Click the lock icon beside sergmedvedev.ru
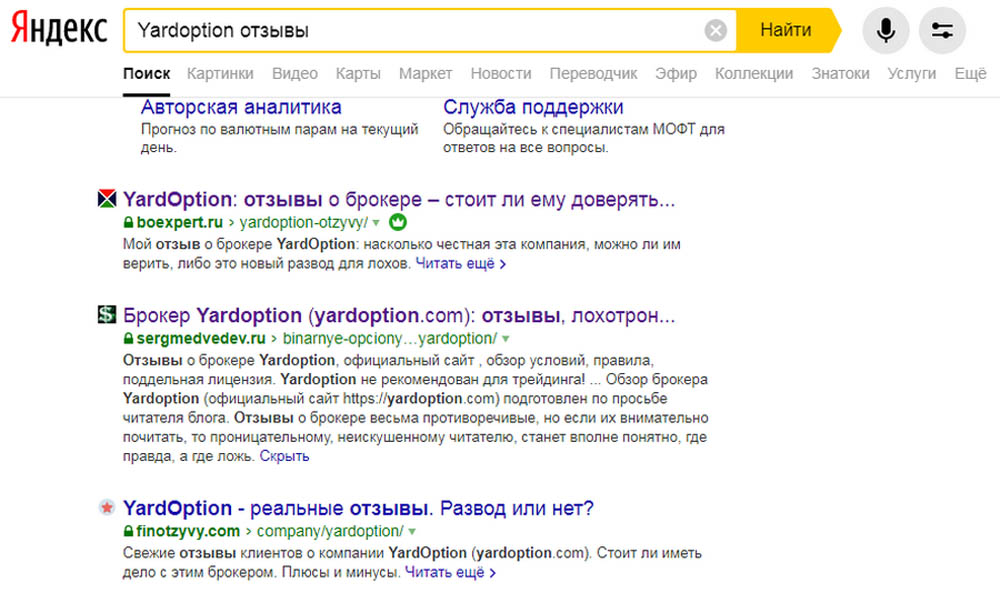The height and width of the screenshot is (593, 1000). (x=128, y=338)
